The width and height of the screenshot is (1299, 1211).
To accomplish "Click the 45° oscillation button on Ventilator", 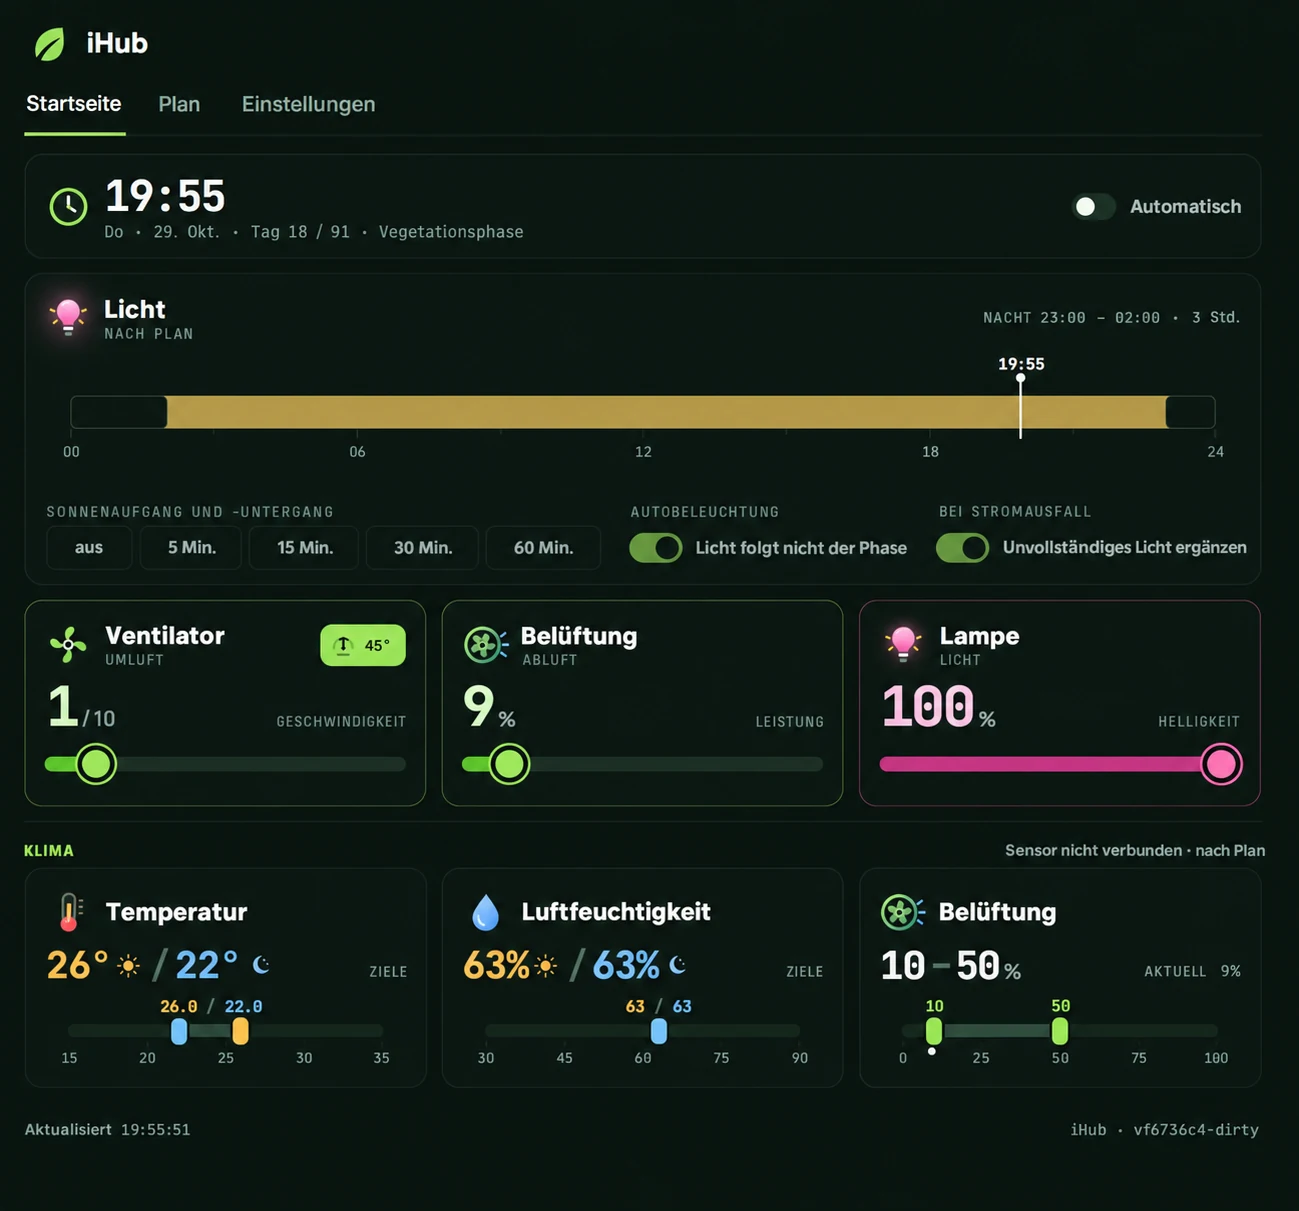I will point(363,645).
